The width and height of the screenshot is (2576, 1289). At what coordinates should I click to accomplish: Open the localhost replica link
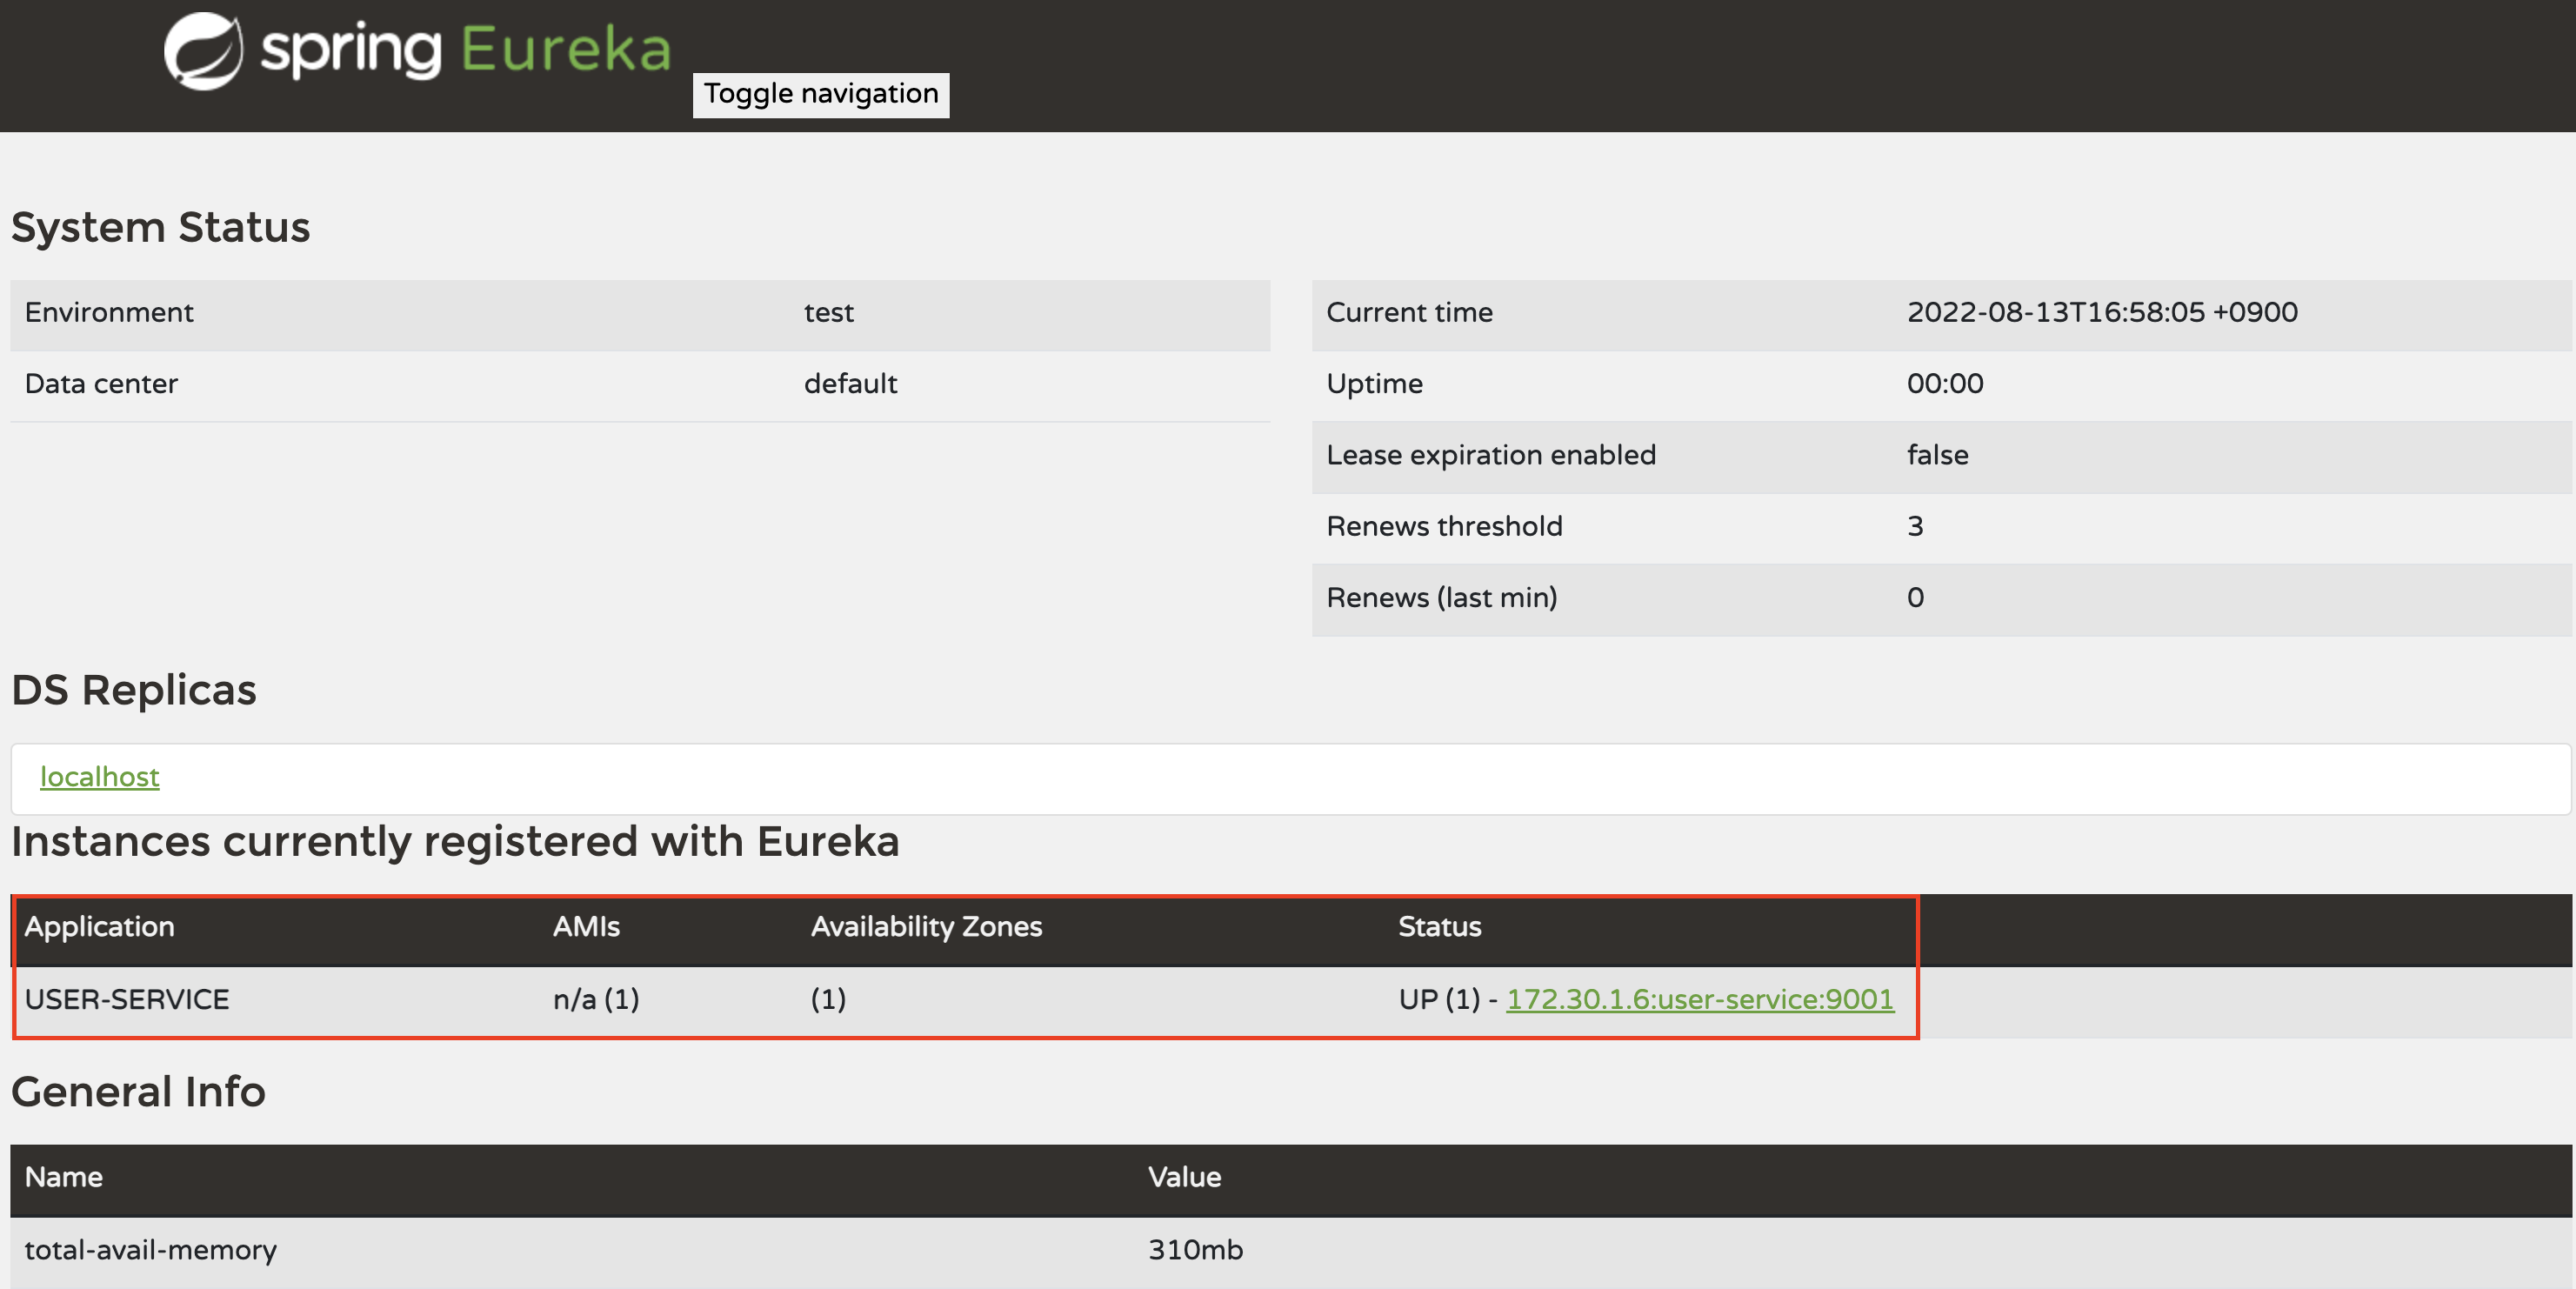click(x=99, y=777)
